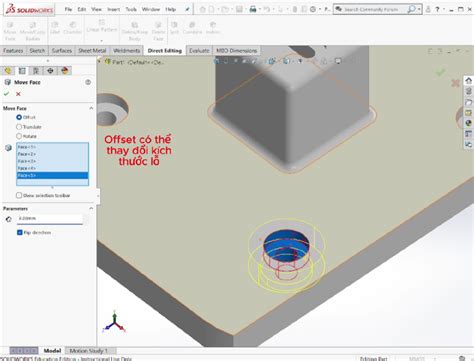Pin the menu bar with pushpin icon
The width and height of the screenshot is (474, 361).
[x=187, y=9]
